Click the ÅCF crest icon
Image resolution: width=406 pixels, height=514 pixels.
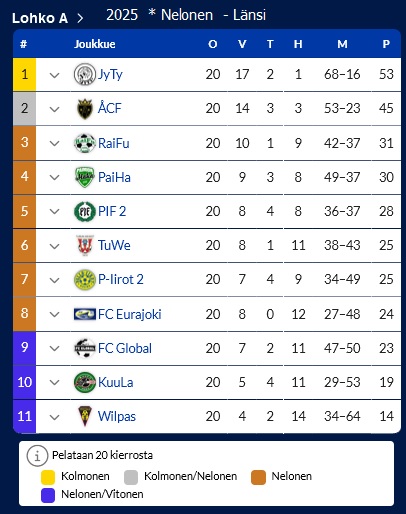(85, 109)
